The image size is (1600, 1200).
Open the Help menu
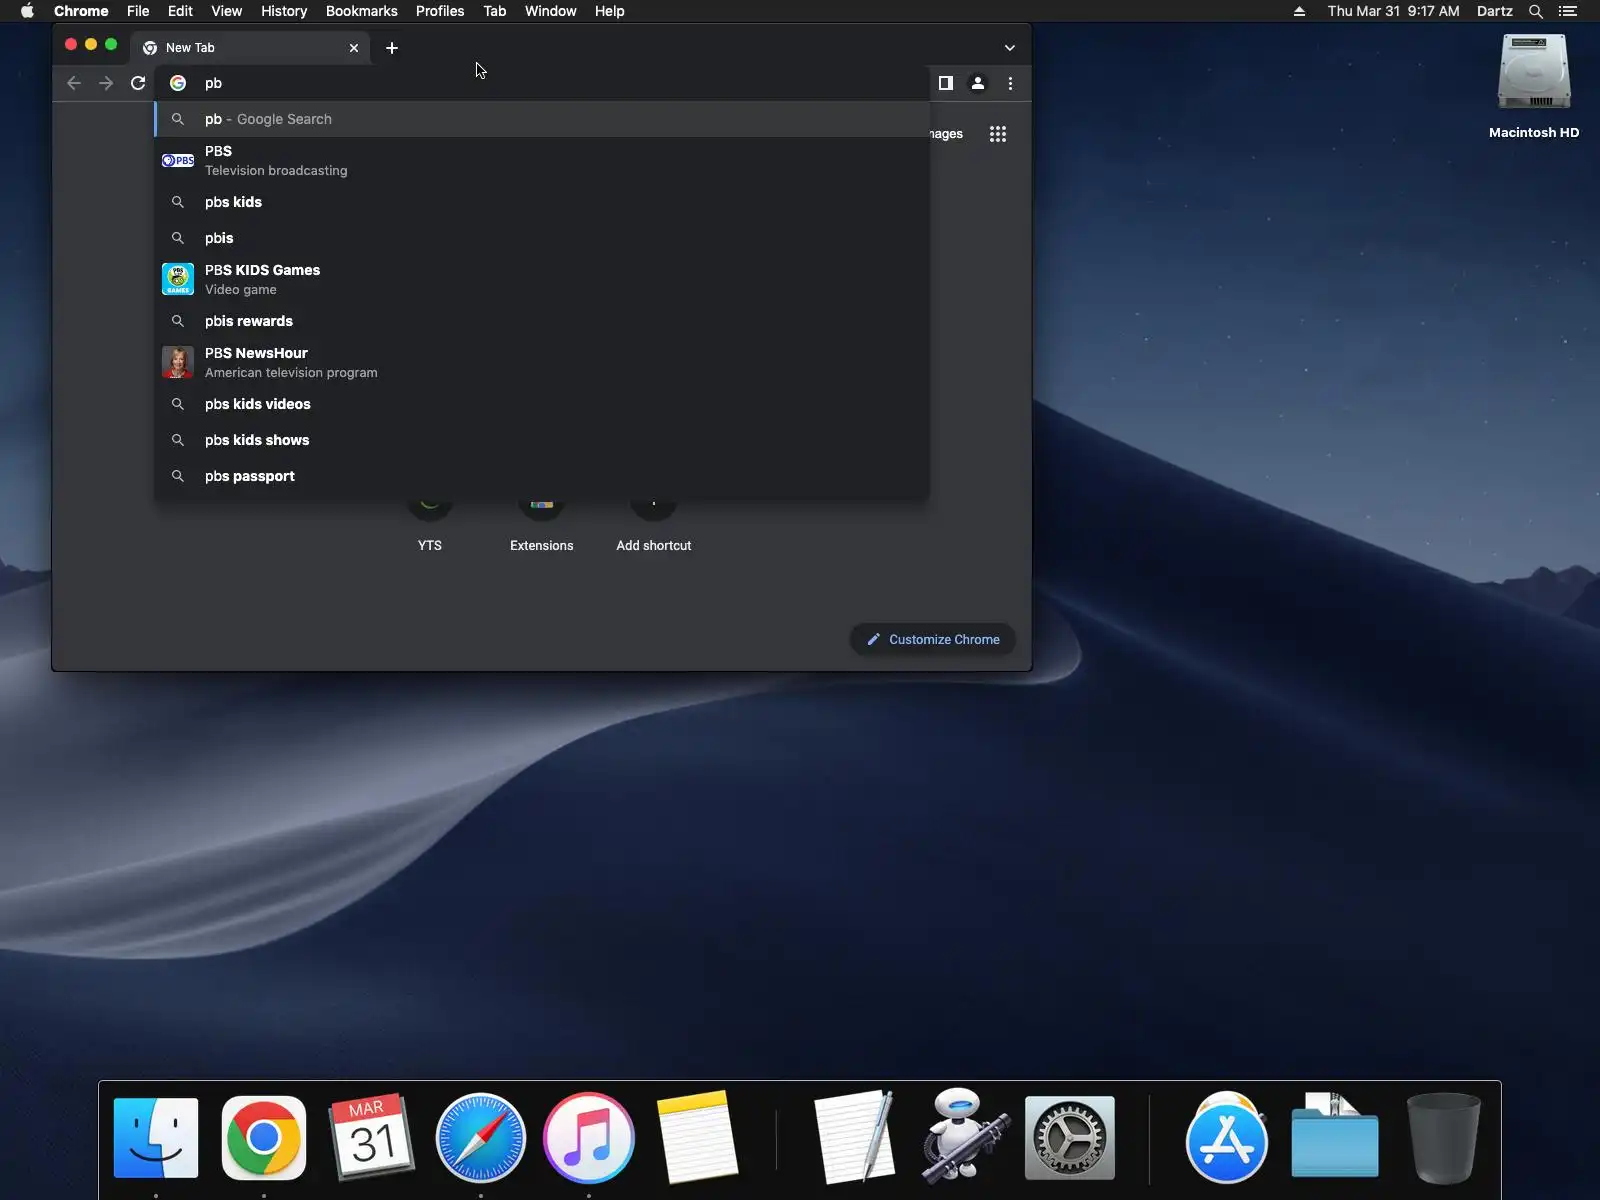609,11
